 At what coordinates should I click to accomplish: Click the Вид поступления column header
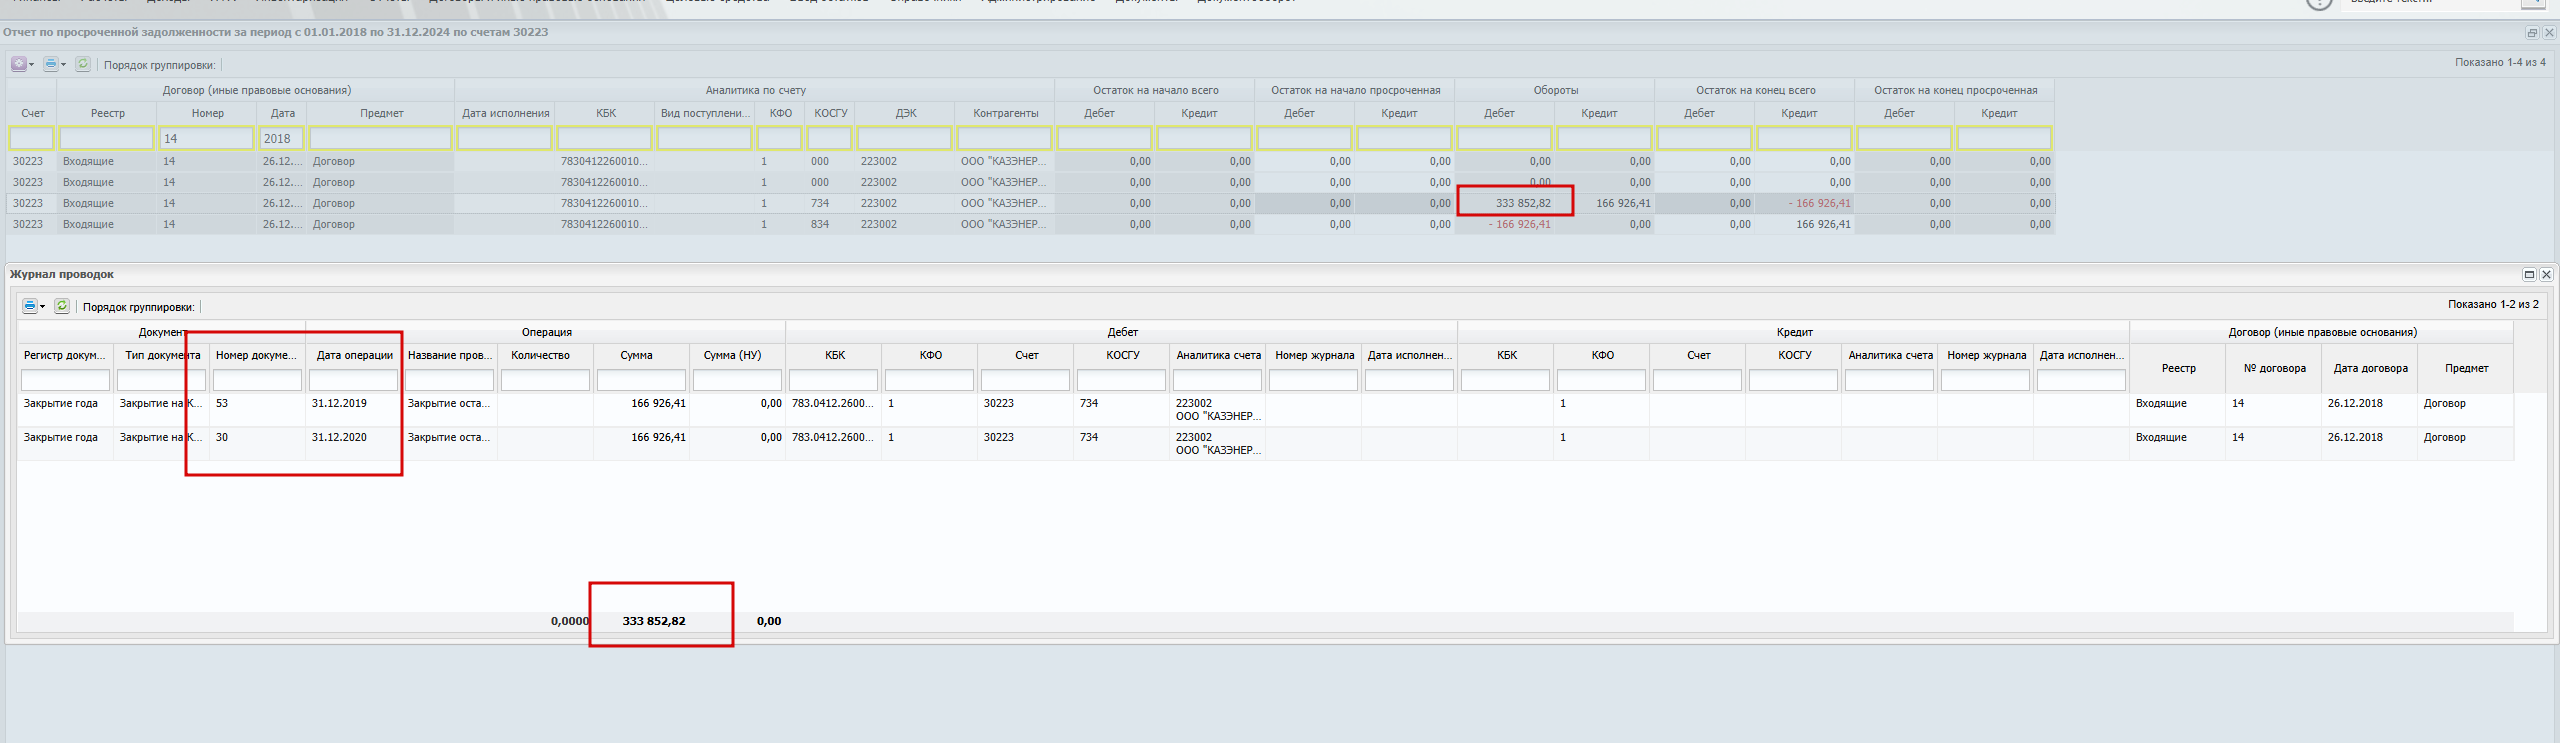(x=705, y=113)
